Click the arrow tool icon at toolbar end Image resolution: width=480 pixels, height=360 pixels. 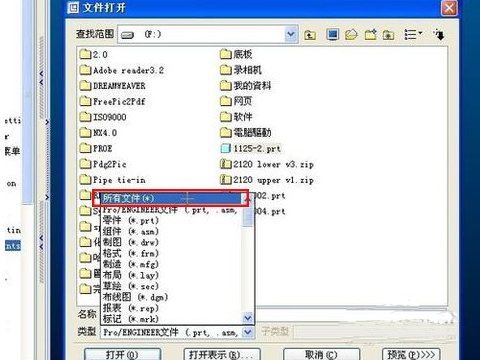coord(439,34)
